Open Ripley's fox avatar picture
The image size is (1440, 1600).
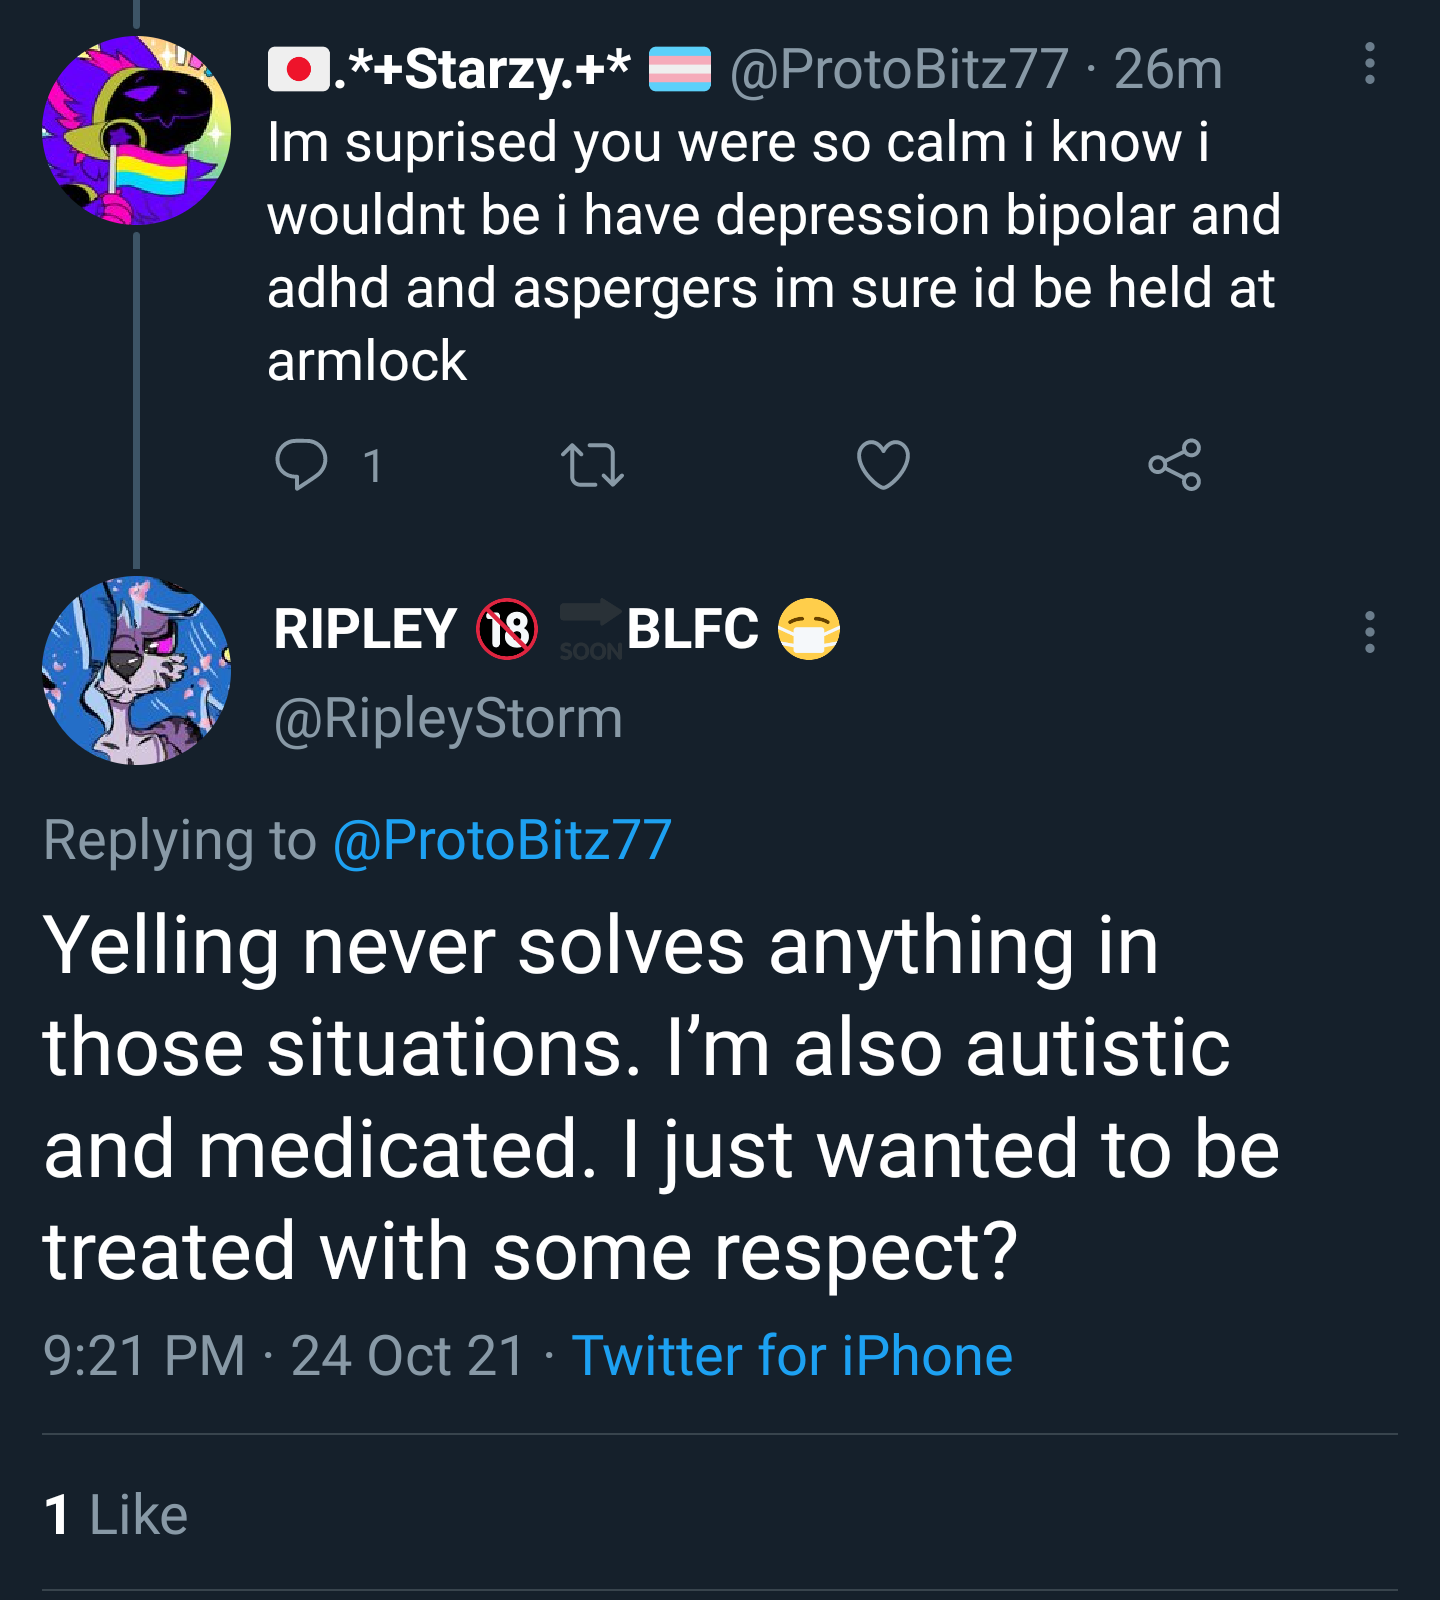click(x=136, y=670)
